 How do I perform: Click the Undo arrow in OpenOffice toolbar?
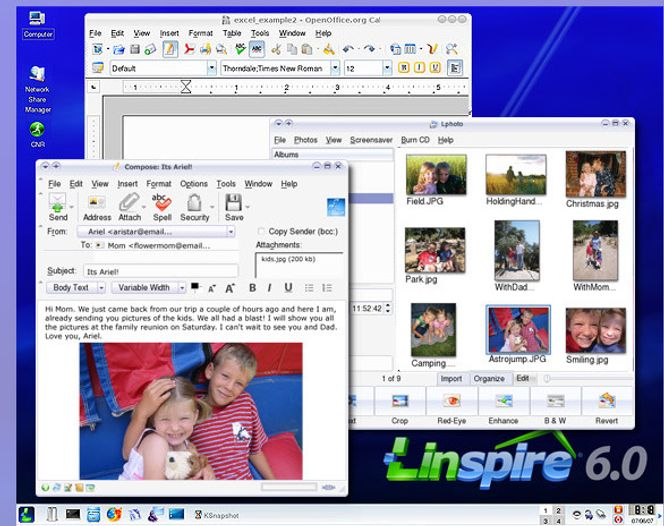348,49
